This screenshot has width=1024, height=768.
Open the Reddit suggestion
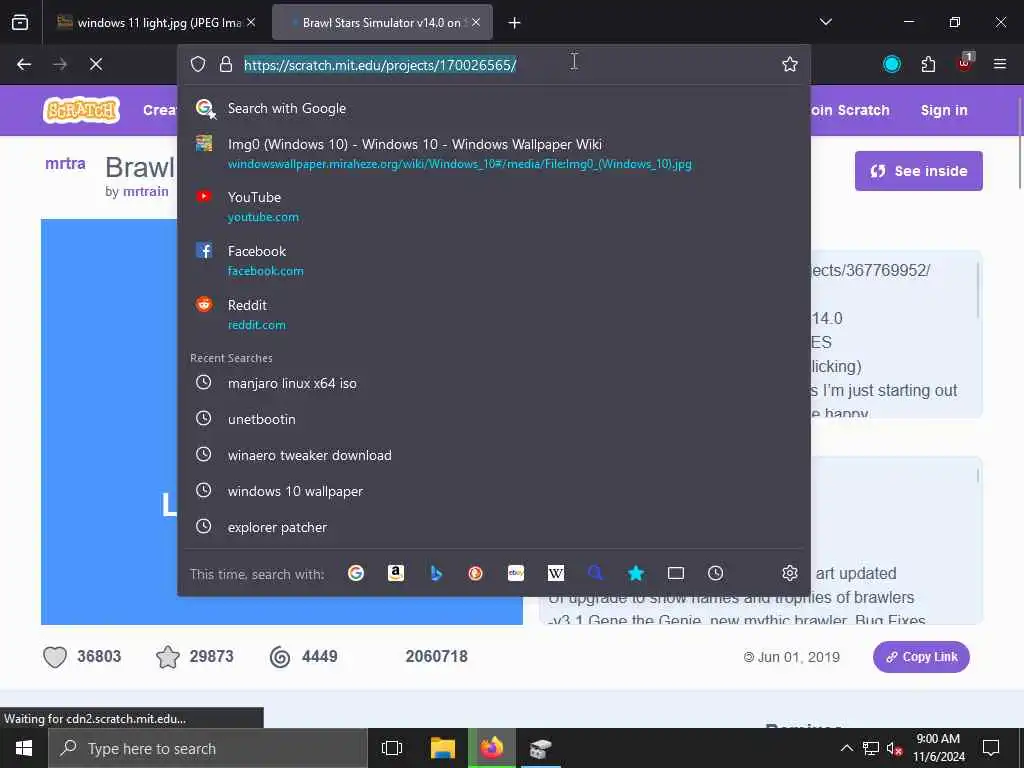[494, 314]
